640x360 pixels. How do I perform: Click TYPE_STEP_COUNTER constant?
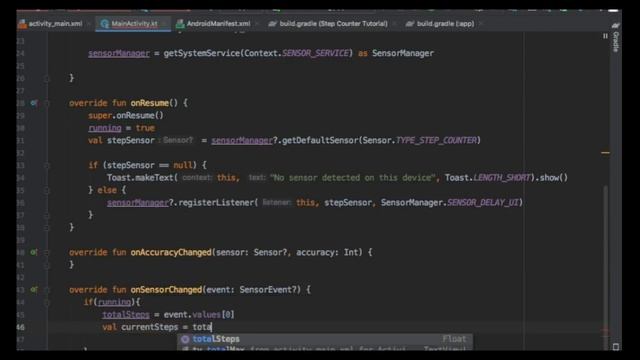click(x=436, y=140)
